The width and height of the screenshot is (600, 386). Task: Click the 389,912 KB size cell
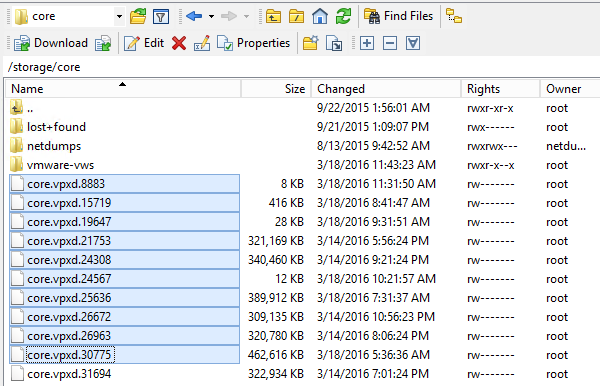click(x=276, y=298)
